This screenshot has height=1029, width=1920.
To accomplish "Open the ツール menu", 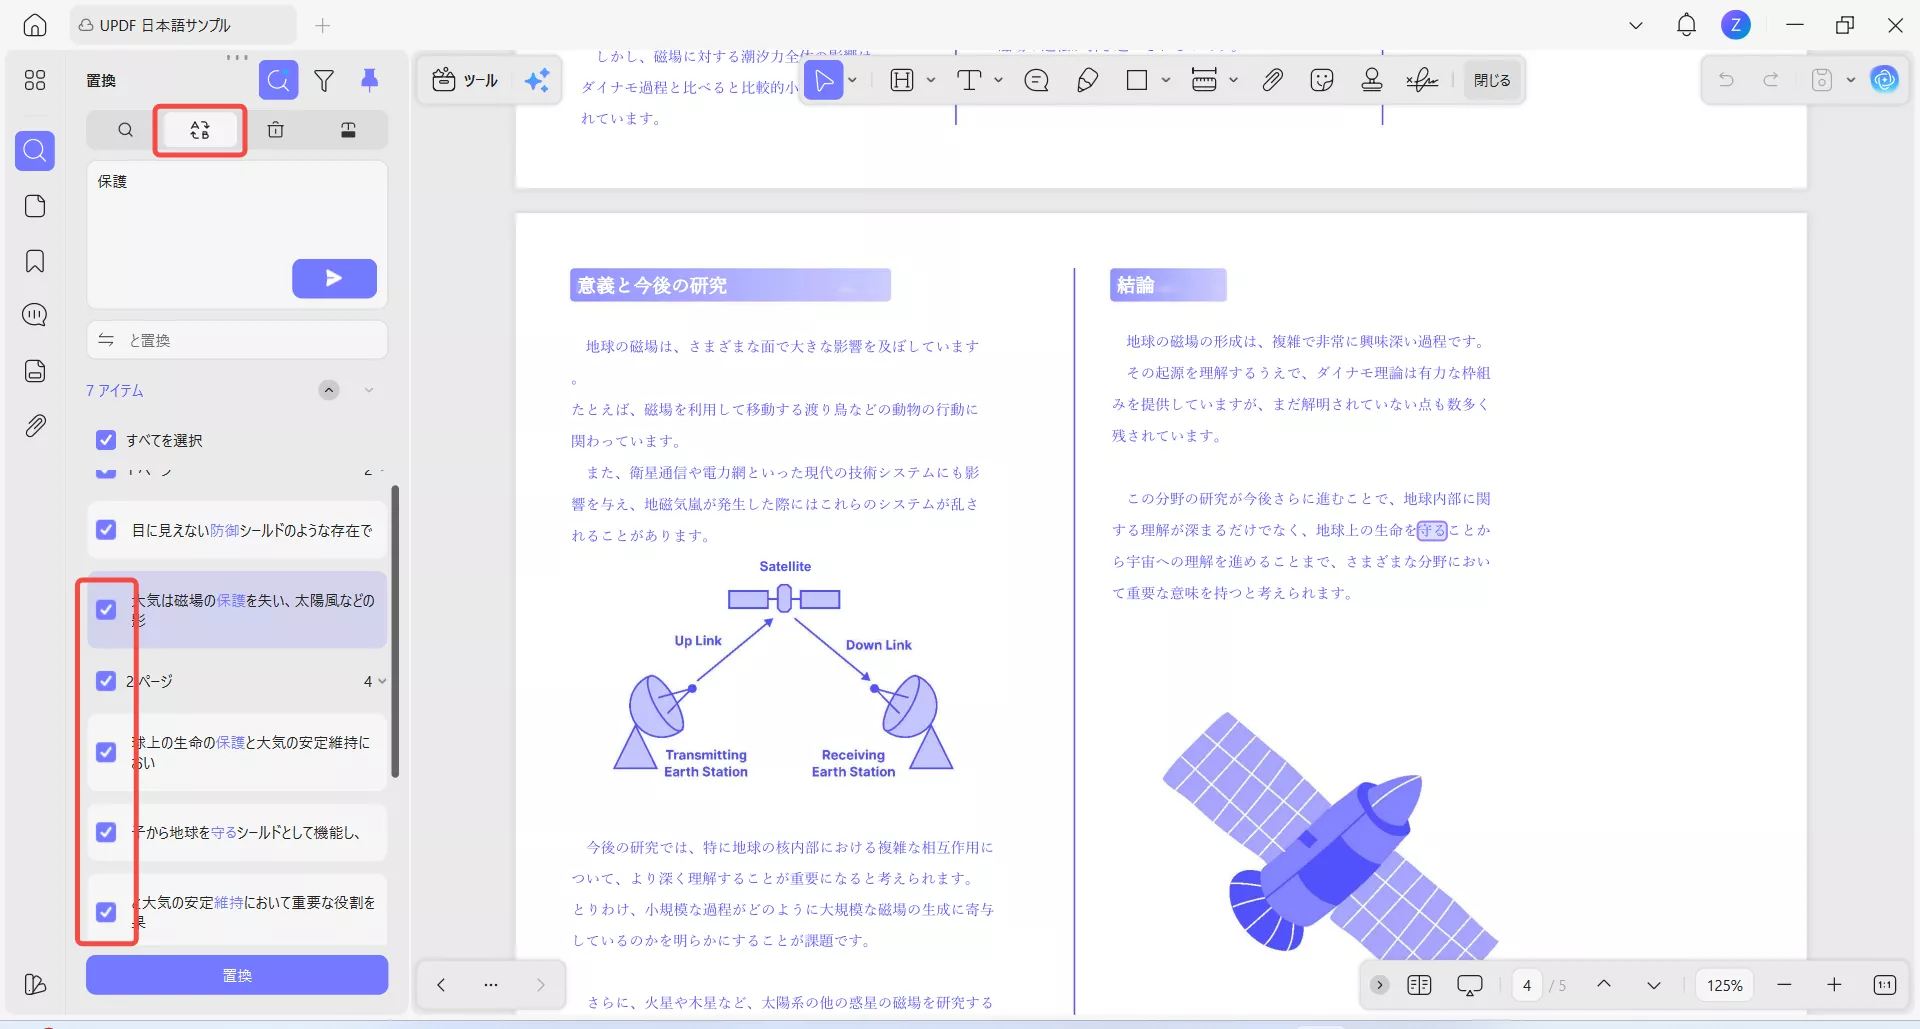I will click(463, 80).
